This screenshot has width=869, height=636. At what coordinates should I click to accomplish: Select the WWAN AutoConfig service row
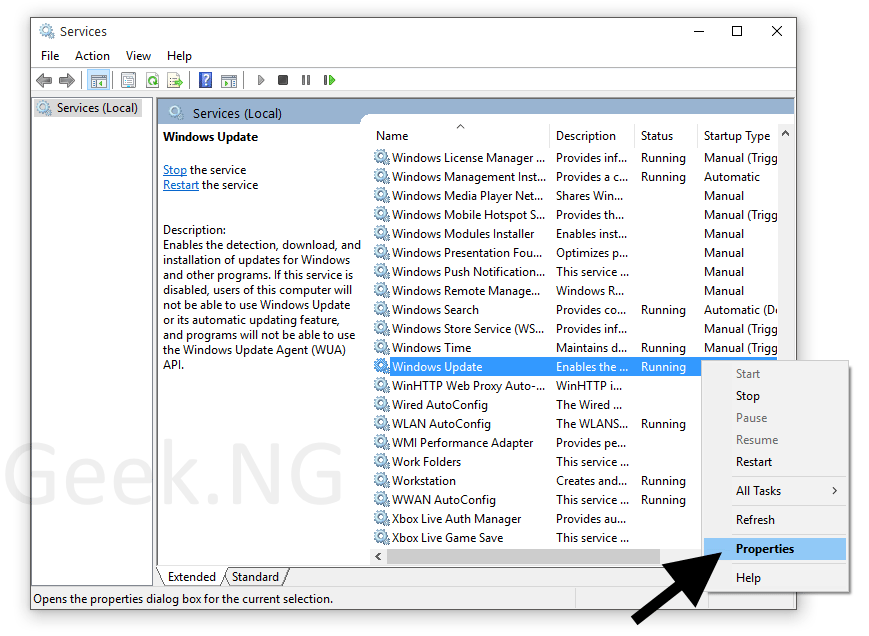(x=536, y=500)
